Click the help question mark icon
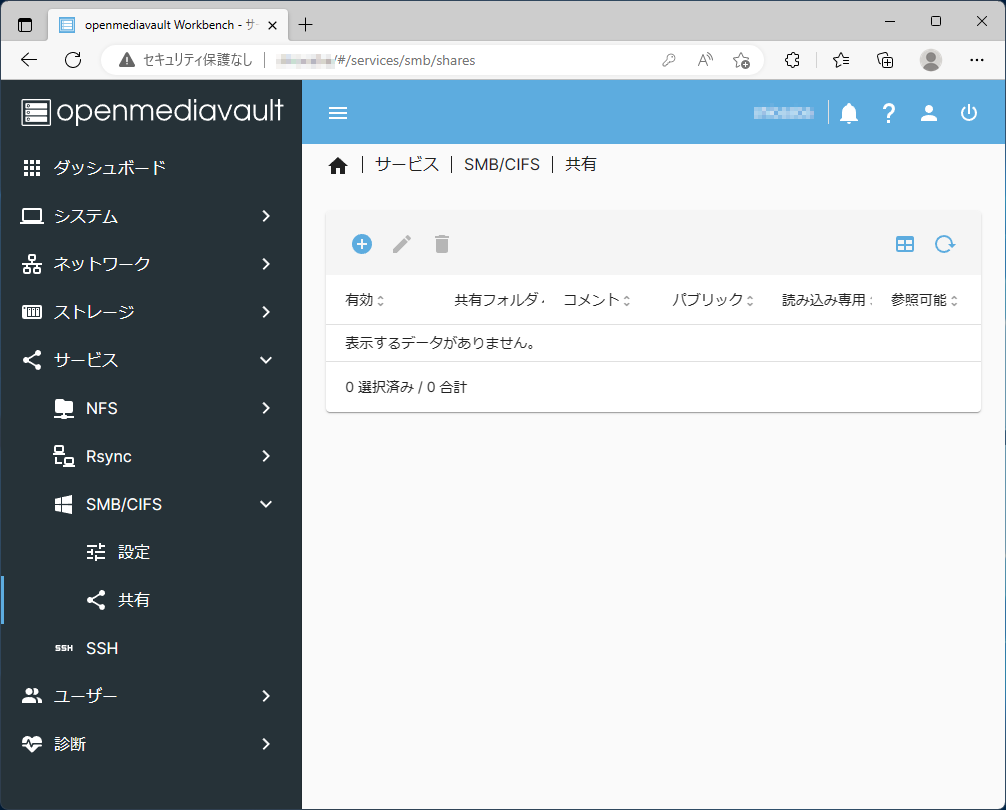This screenshot has width=1006, height=810. 888,113
